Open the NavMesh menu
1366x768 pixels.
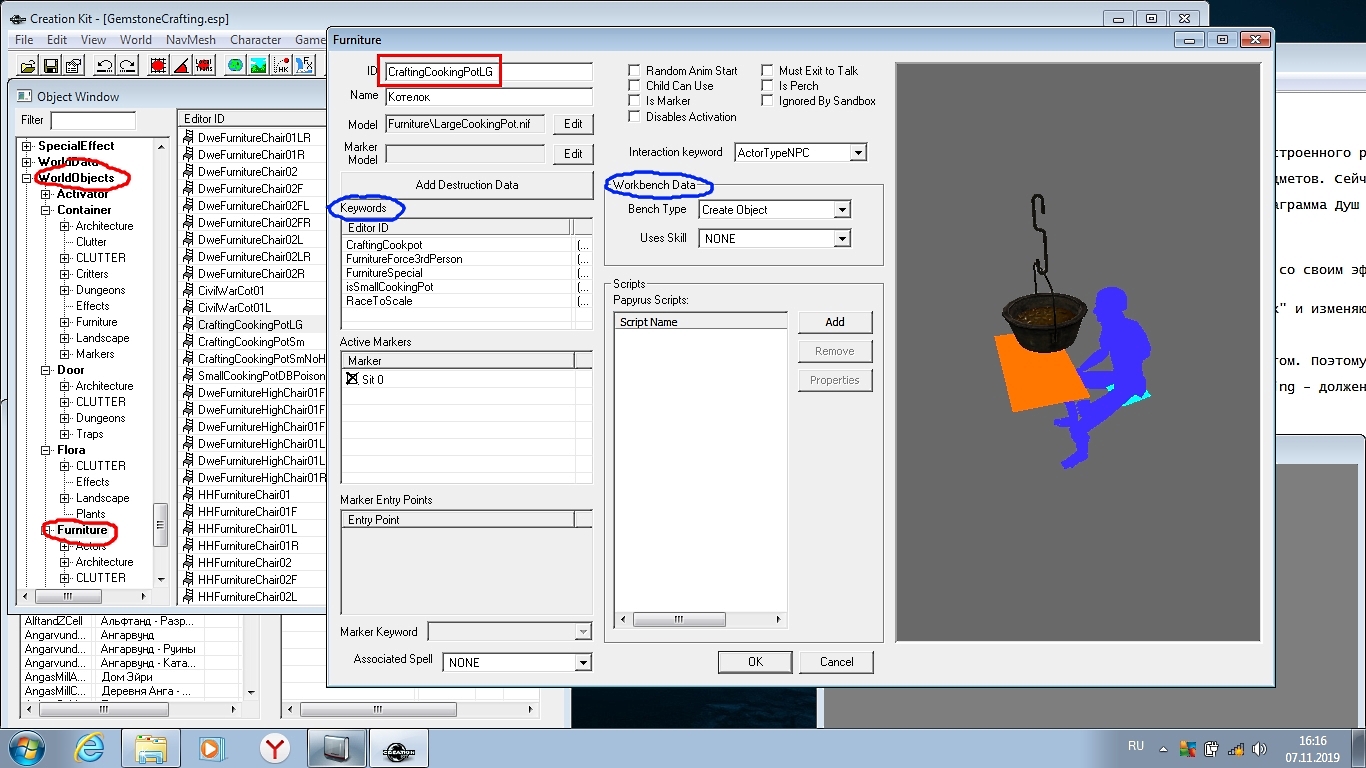pyautogui.click(x=190, y=40)
